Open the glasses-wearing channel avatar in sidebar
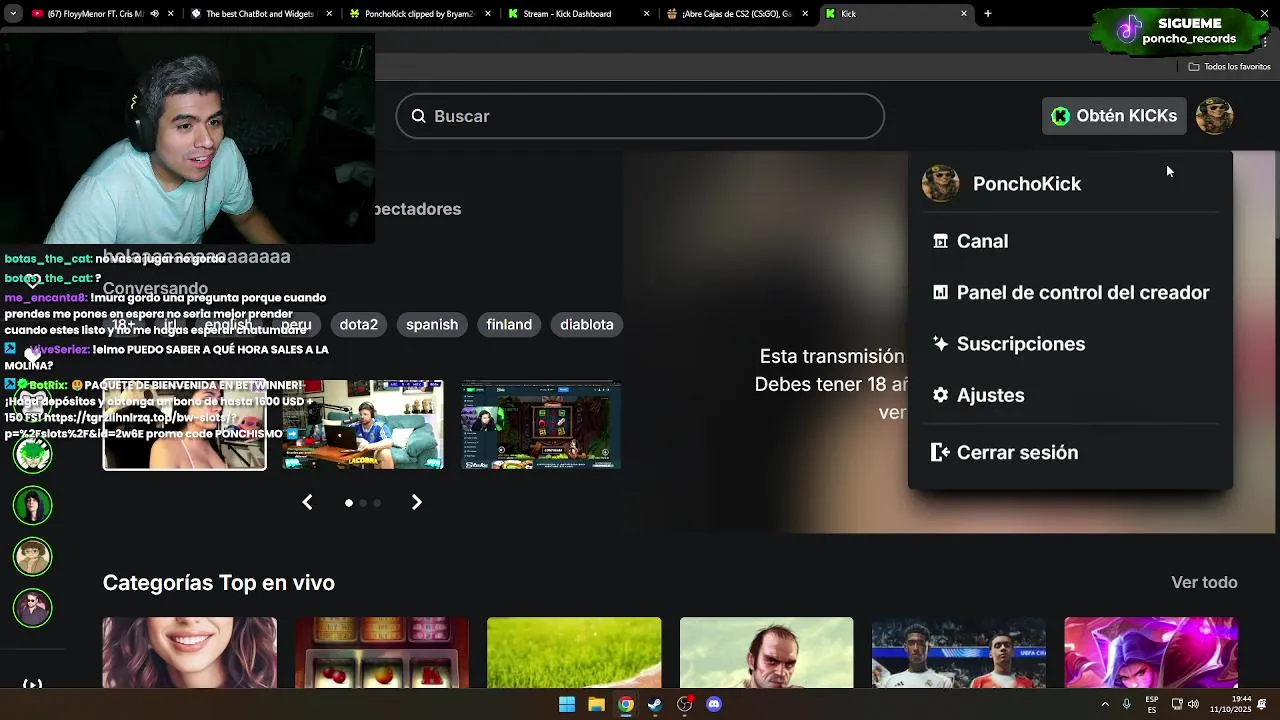Viewport: 1280px width, 720px height. [x=32, y=557]
